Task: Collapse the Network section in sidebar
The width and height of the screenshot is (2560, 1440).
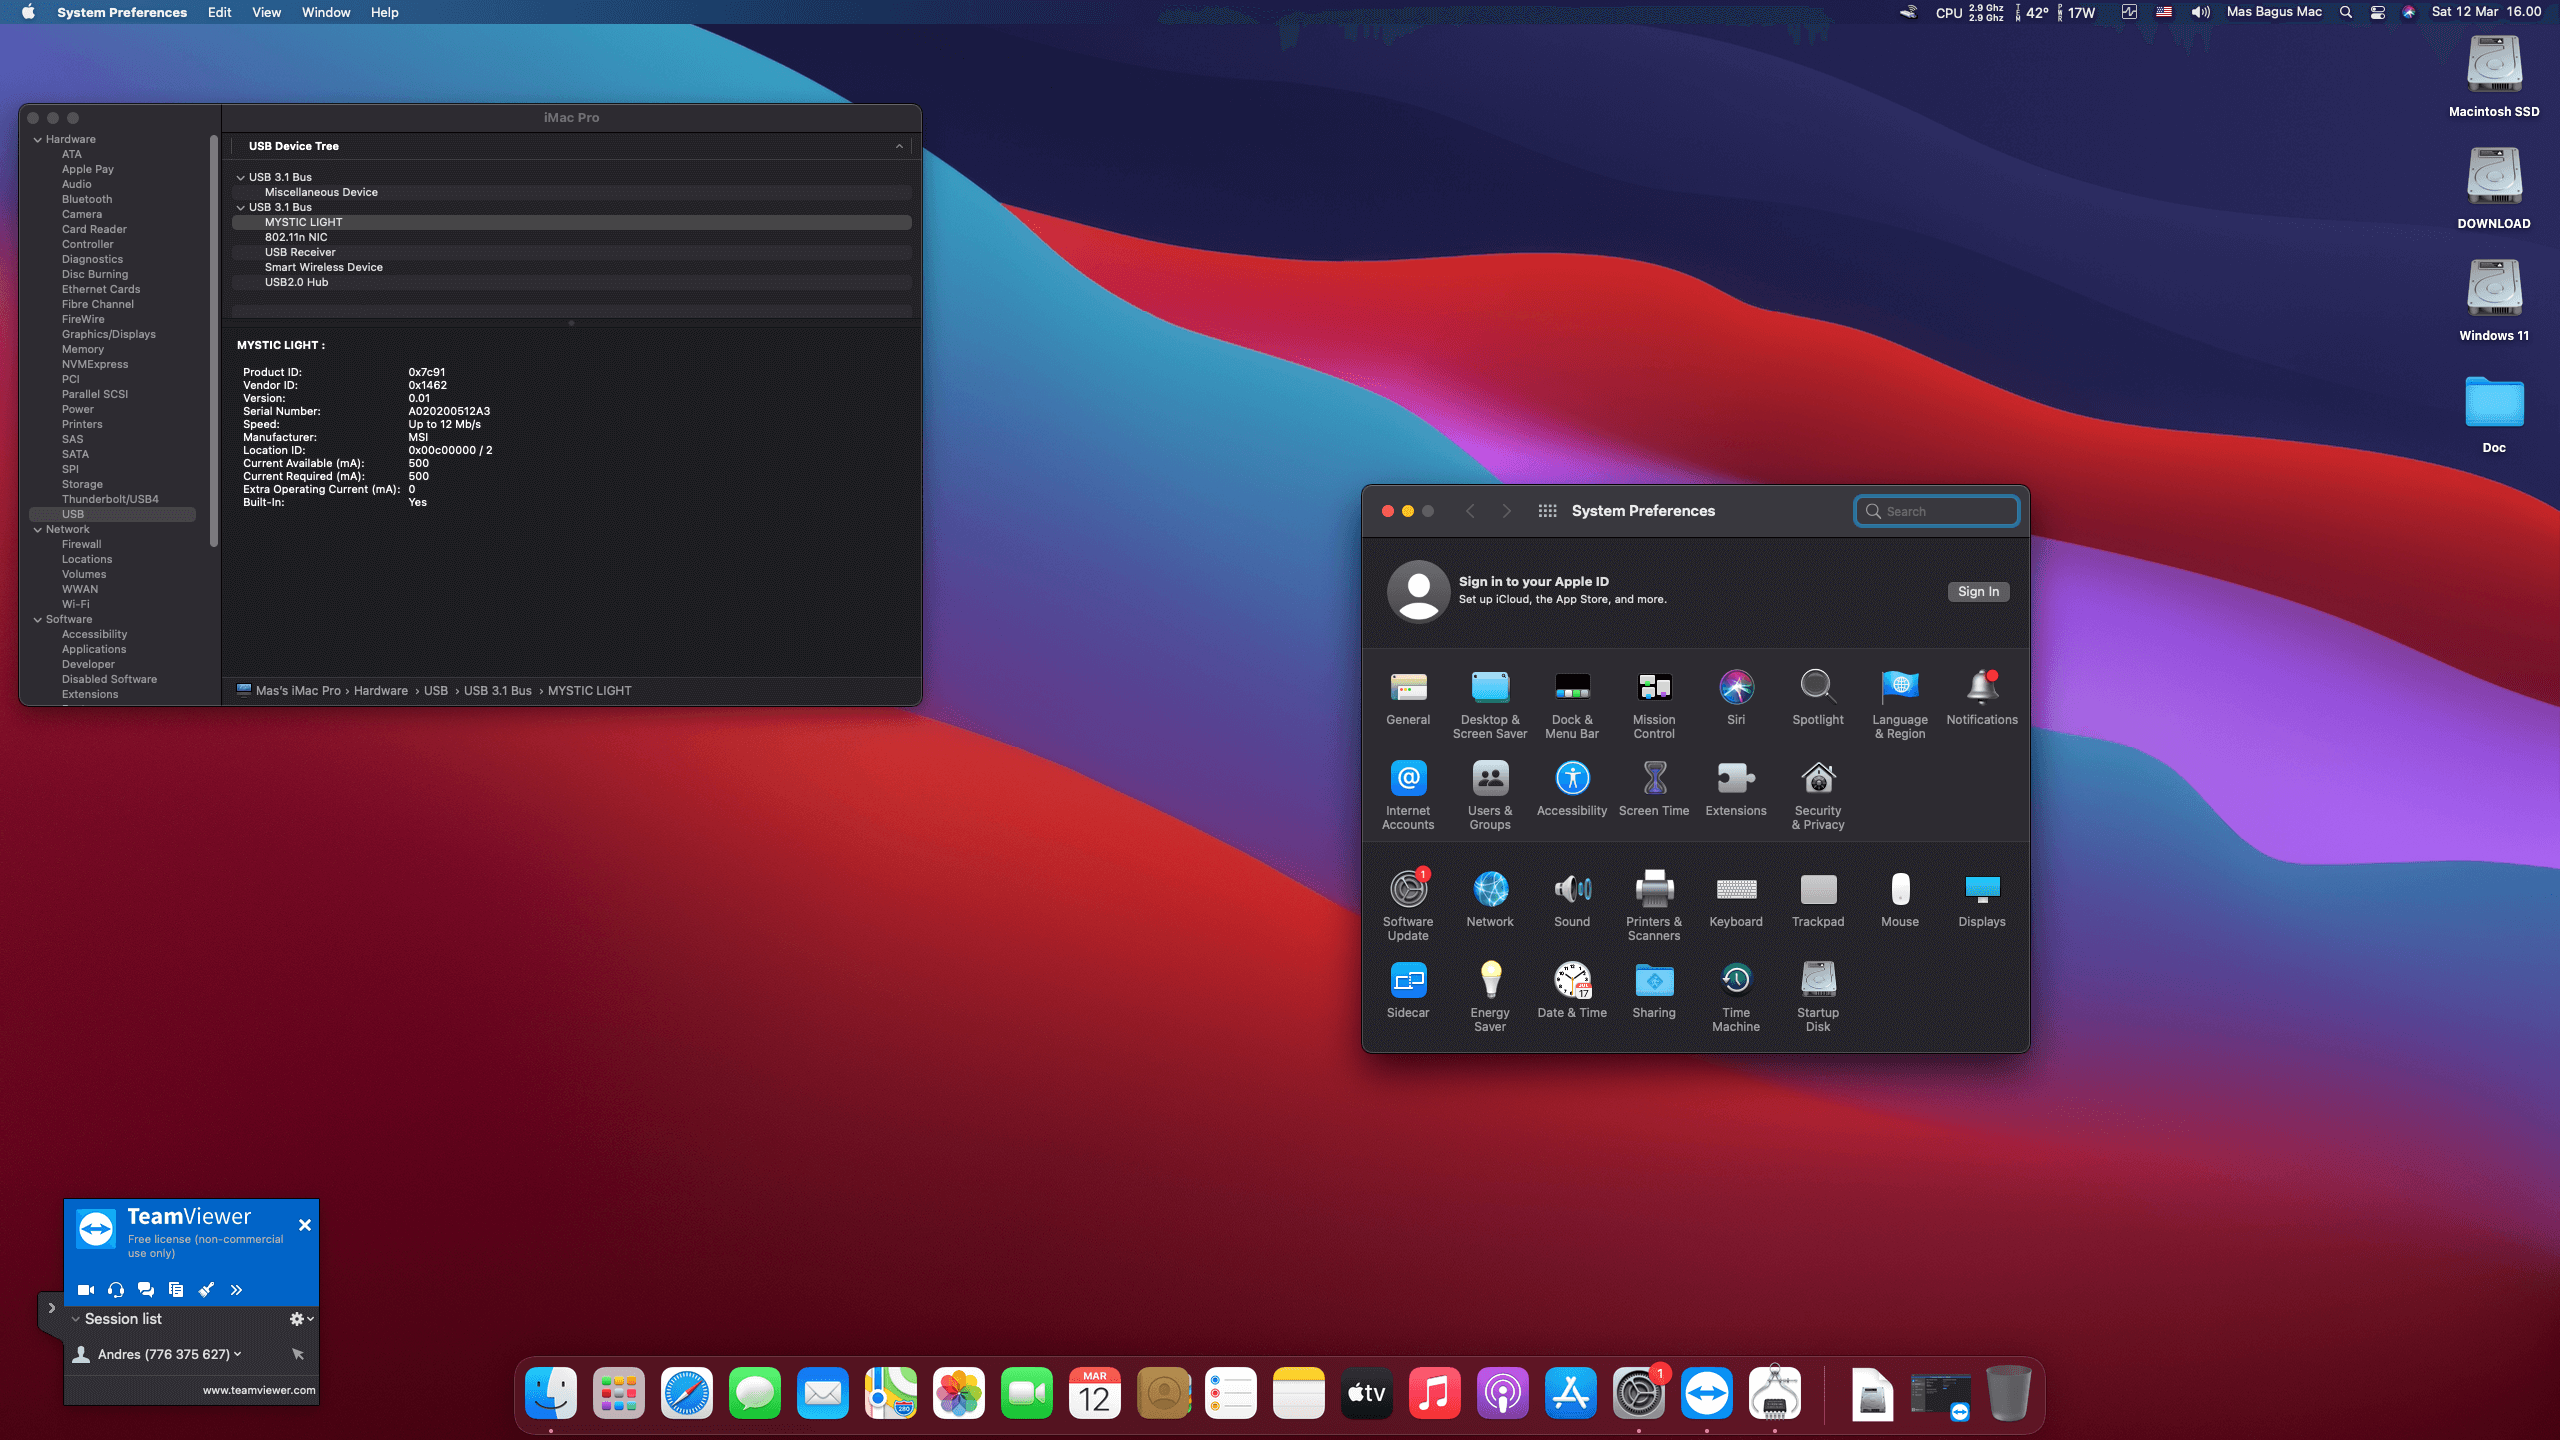Action: tap(38, 530)
